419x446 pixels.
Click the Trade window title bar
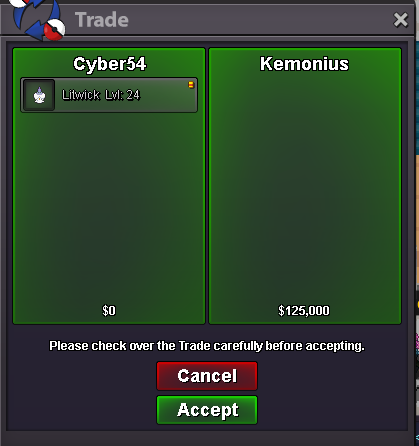coord(207,19)
